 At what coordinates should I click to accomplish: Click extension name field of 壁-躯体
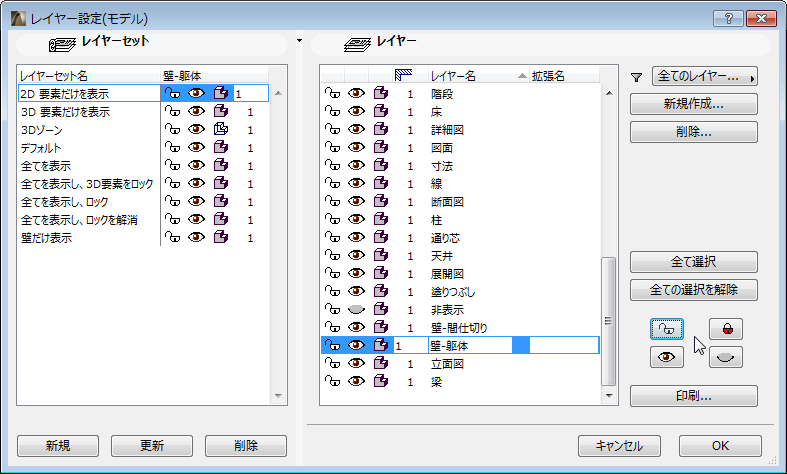(x=564, y=345)
